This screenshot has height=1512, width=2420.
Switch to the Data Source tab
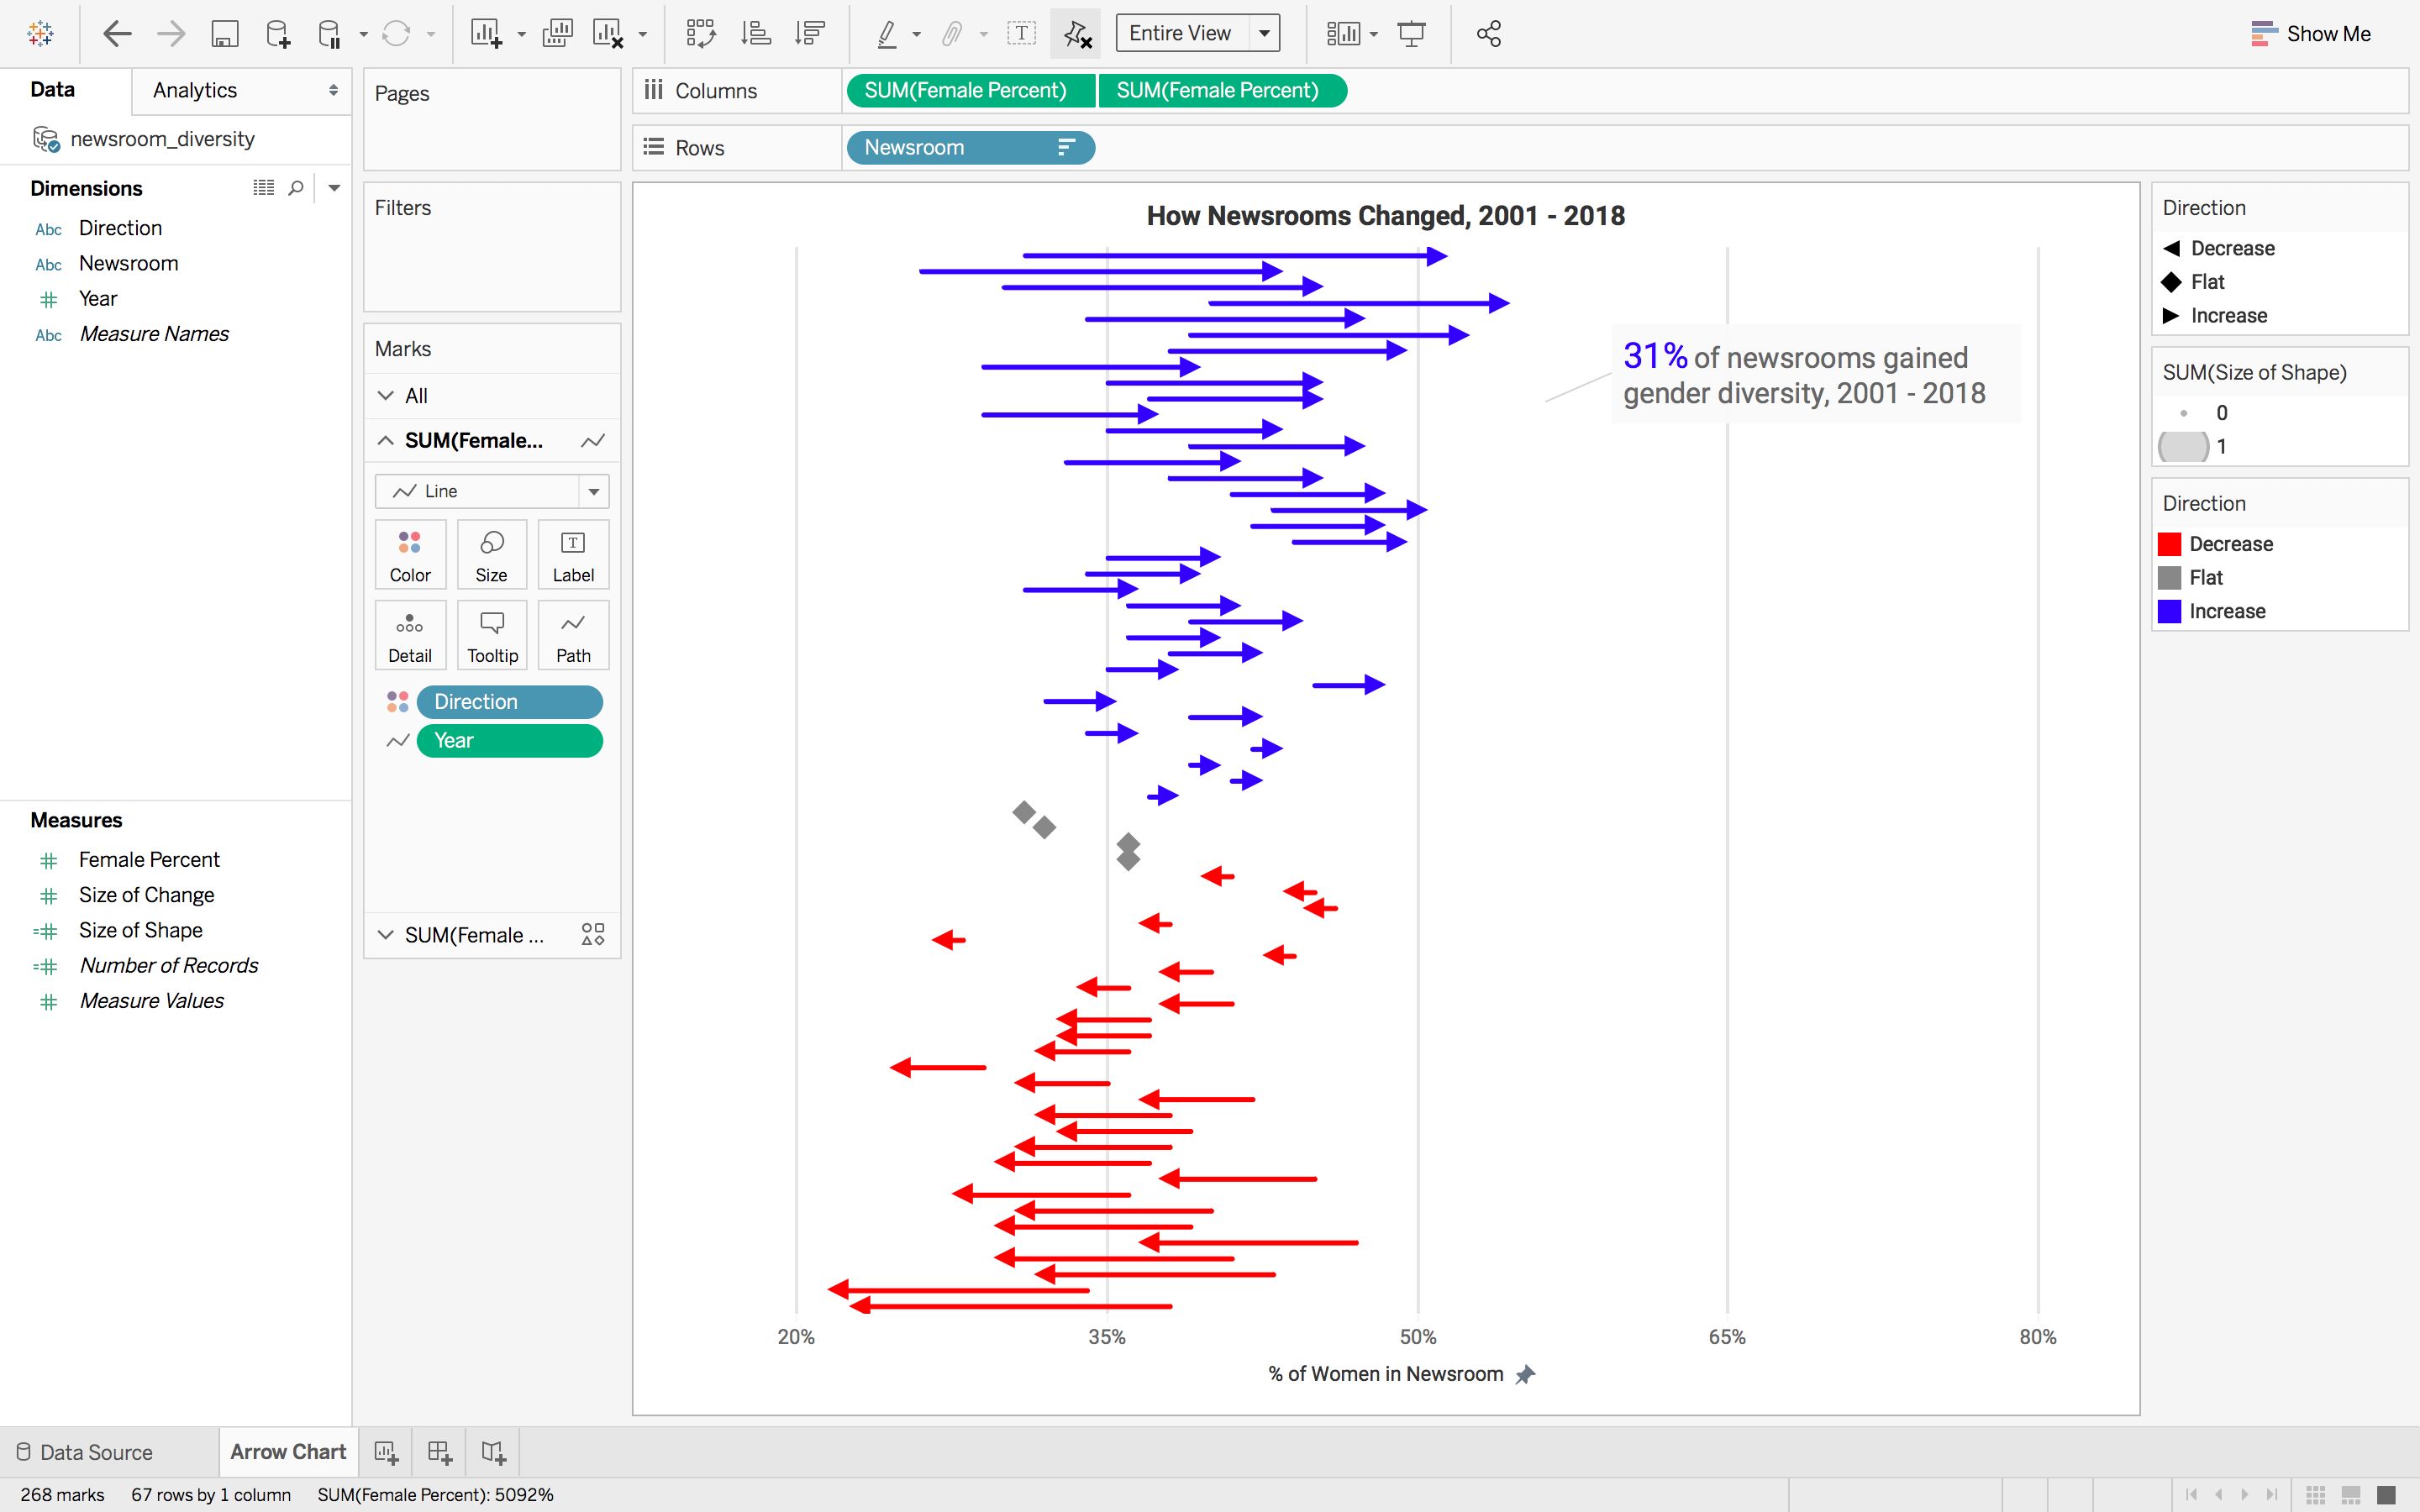tap(95, 1451)
